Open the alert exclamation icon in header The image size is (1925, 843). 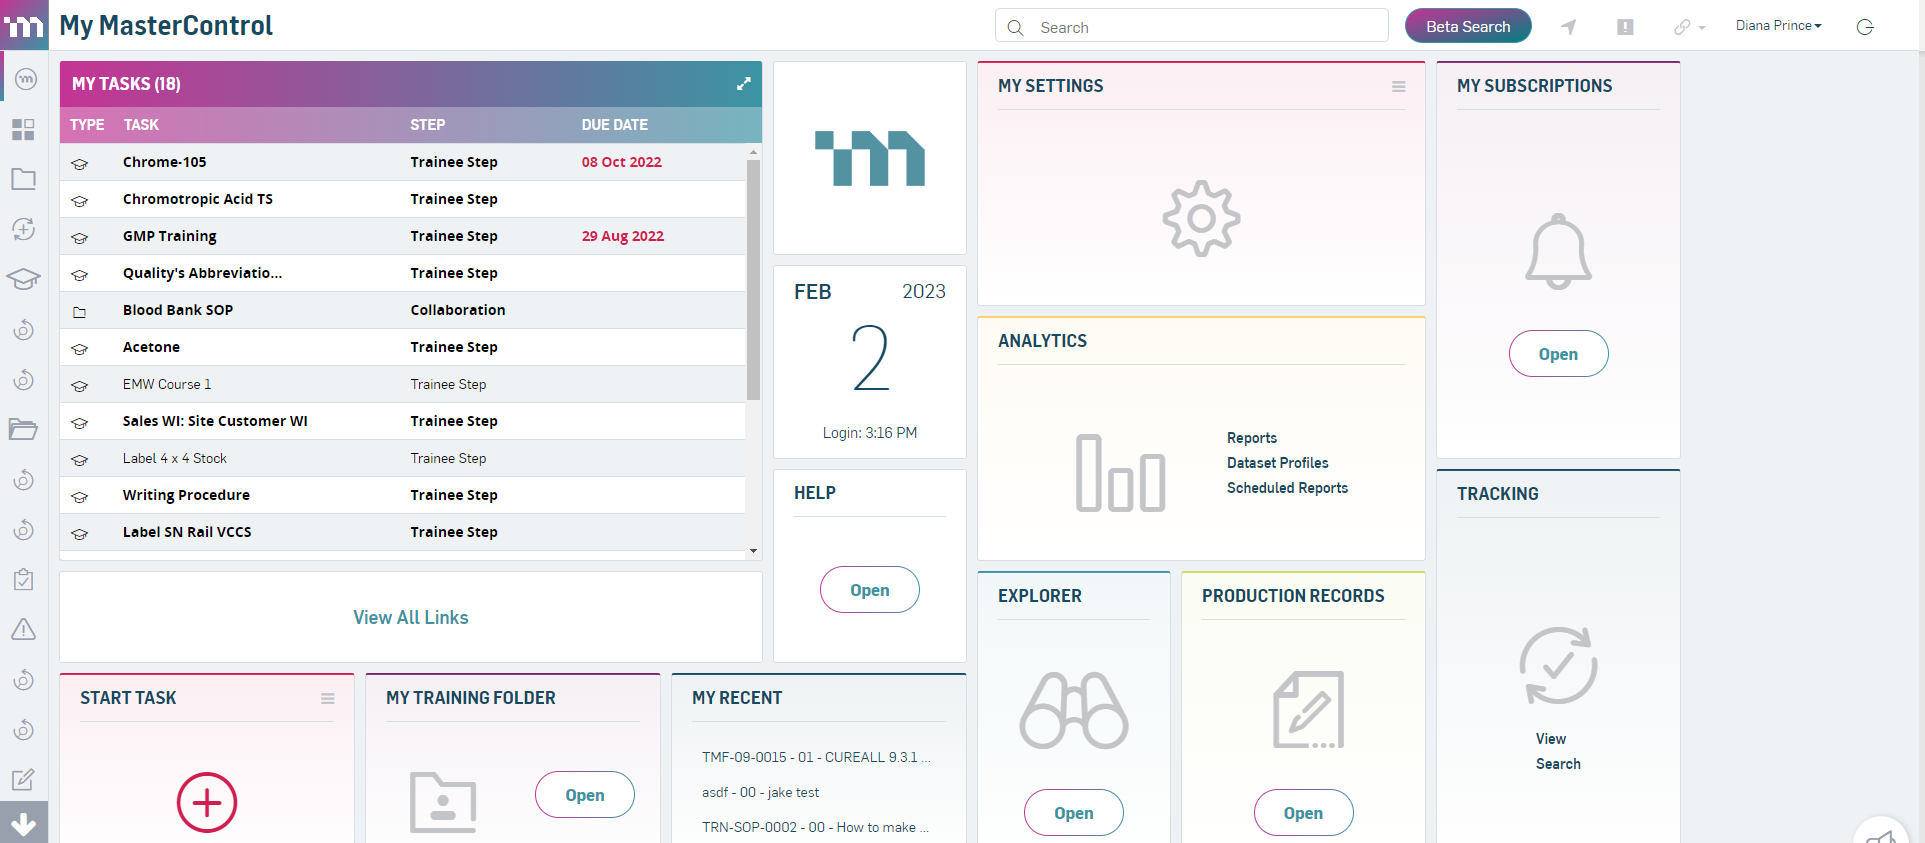[1625, 27]
